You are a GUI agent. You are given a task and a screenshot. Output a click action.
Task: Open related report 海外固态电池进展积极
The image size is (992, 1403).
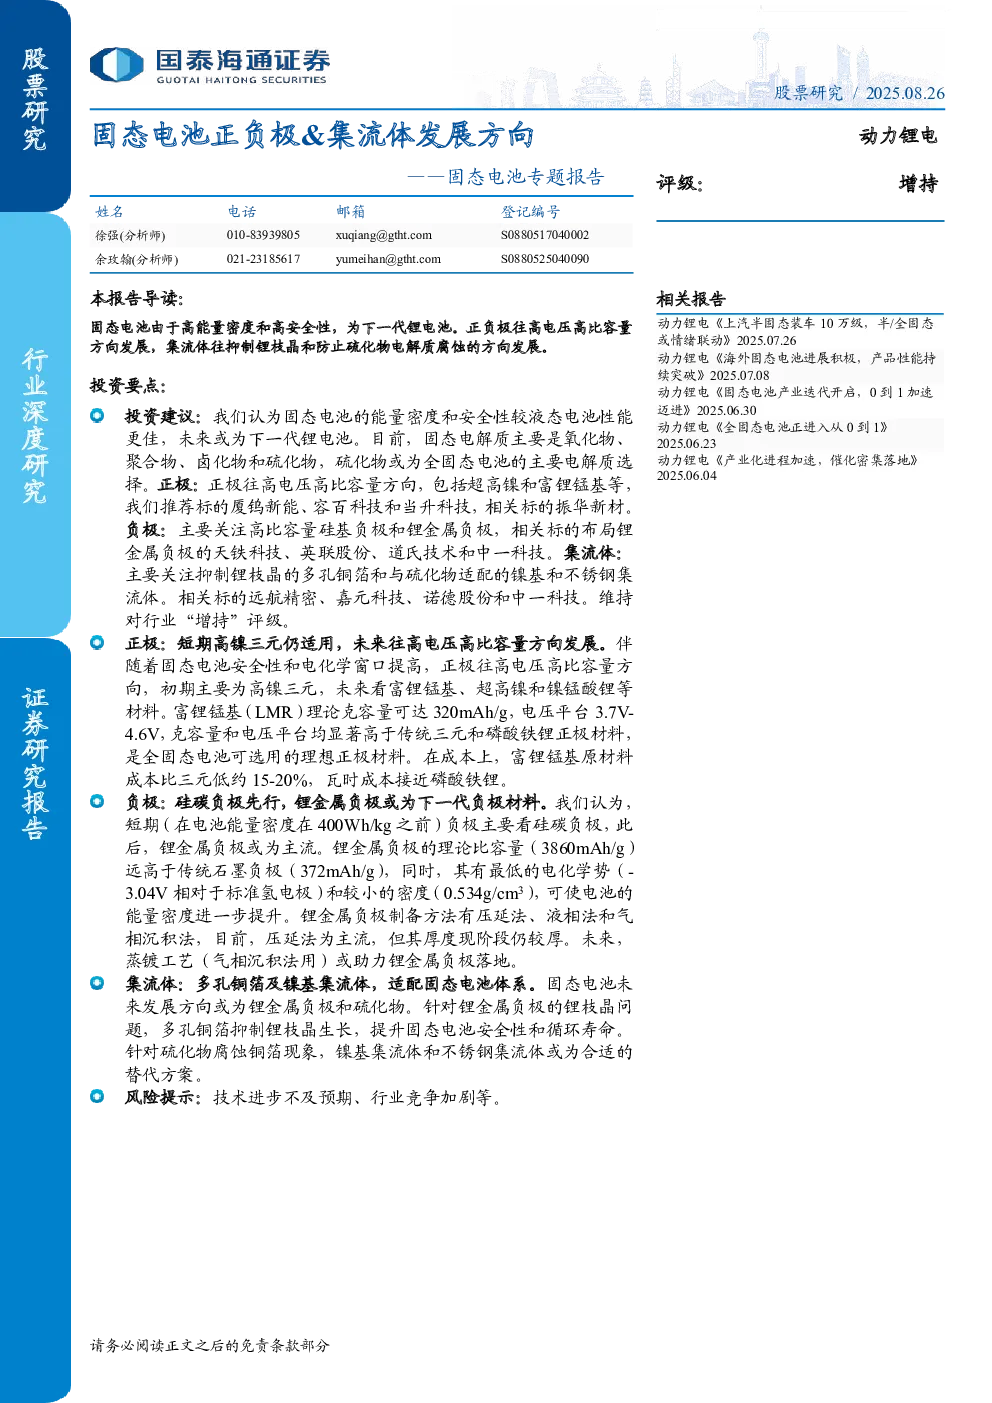[x=796, y=367]
